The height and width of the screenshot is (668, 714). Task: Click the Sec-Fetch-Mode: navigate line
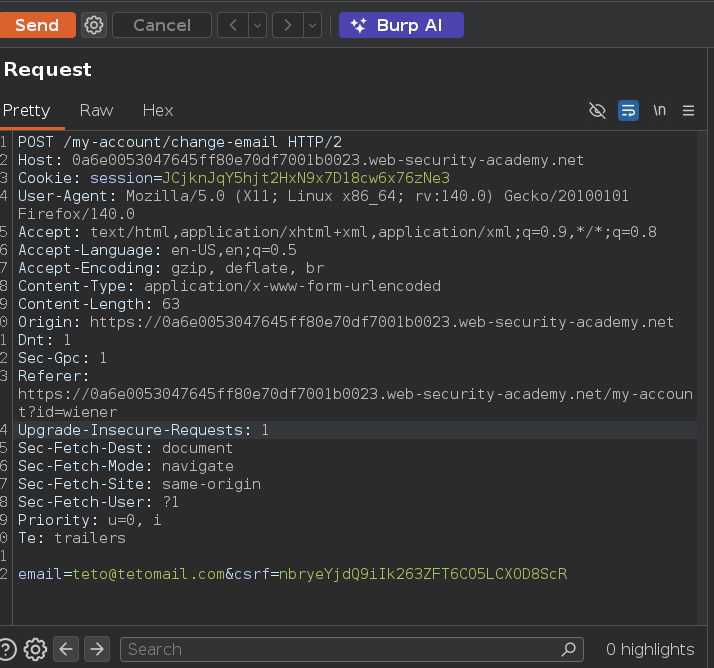pyautogui.click(x=126, y=466)
